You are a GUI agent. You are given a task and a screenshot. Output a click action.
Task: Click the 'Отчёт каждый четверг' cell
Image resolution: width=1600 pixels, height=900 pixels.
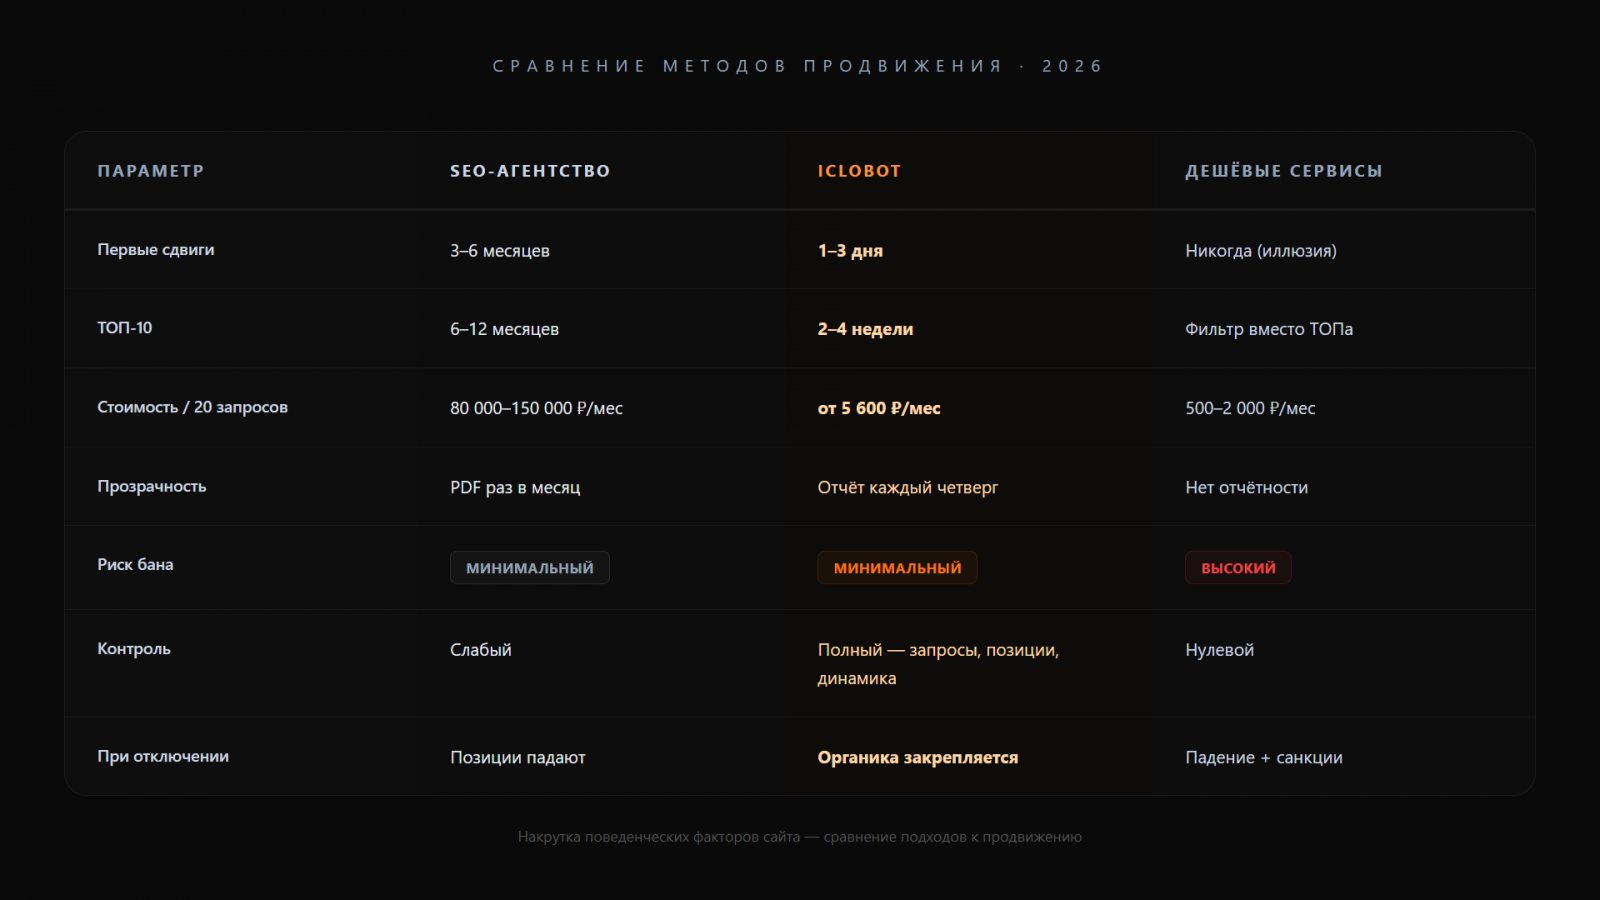pyautogui.click(x=908, y=487)
